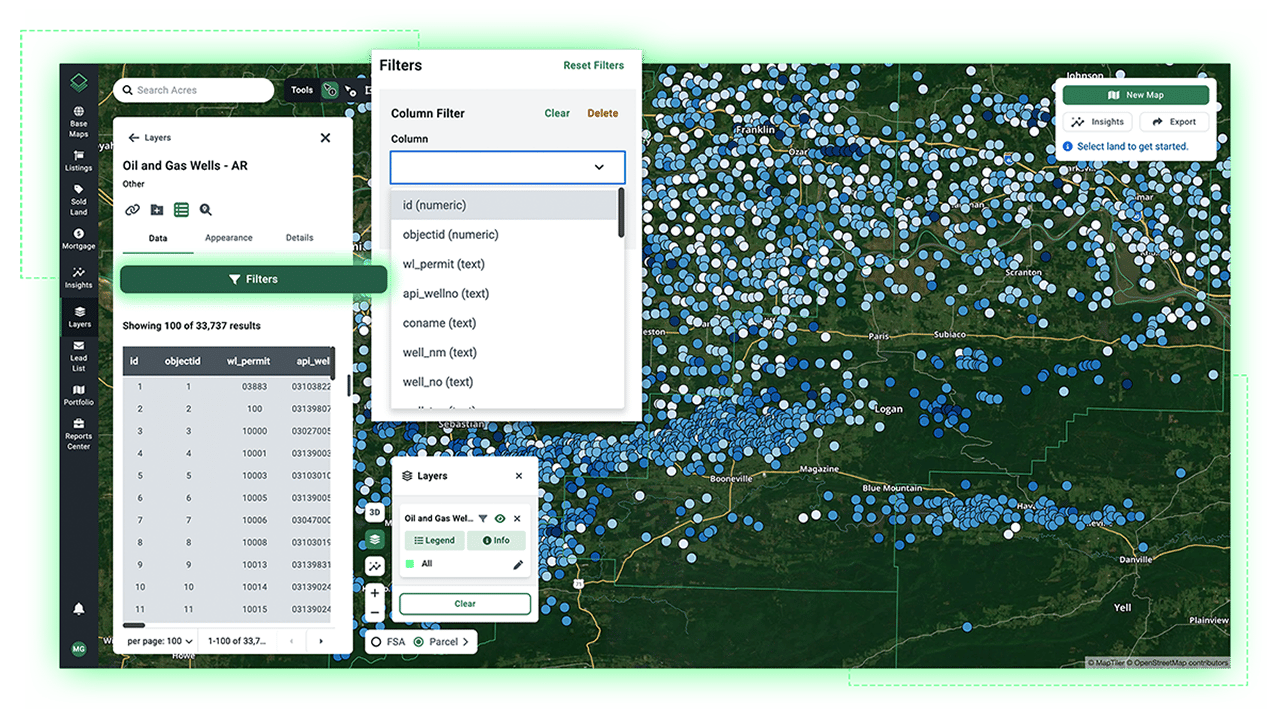1280x720 pixels.
Task: Click the magnifier zoom-to-layer icon
Action: pos(205,210)
